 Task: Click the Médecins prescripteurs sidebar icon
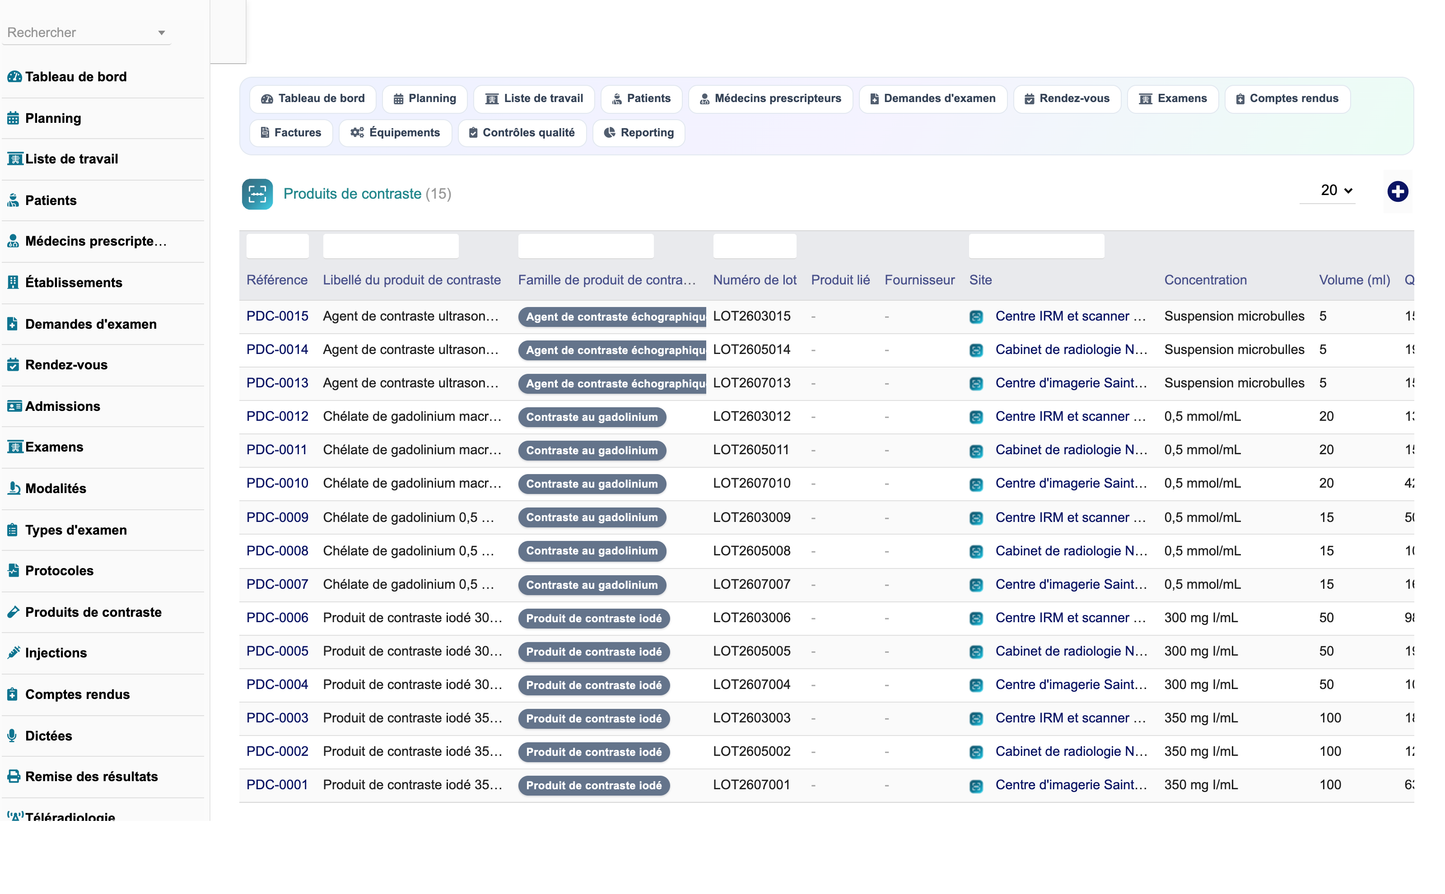click(x=13, y=241)
